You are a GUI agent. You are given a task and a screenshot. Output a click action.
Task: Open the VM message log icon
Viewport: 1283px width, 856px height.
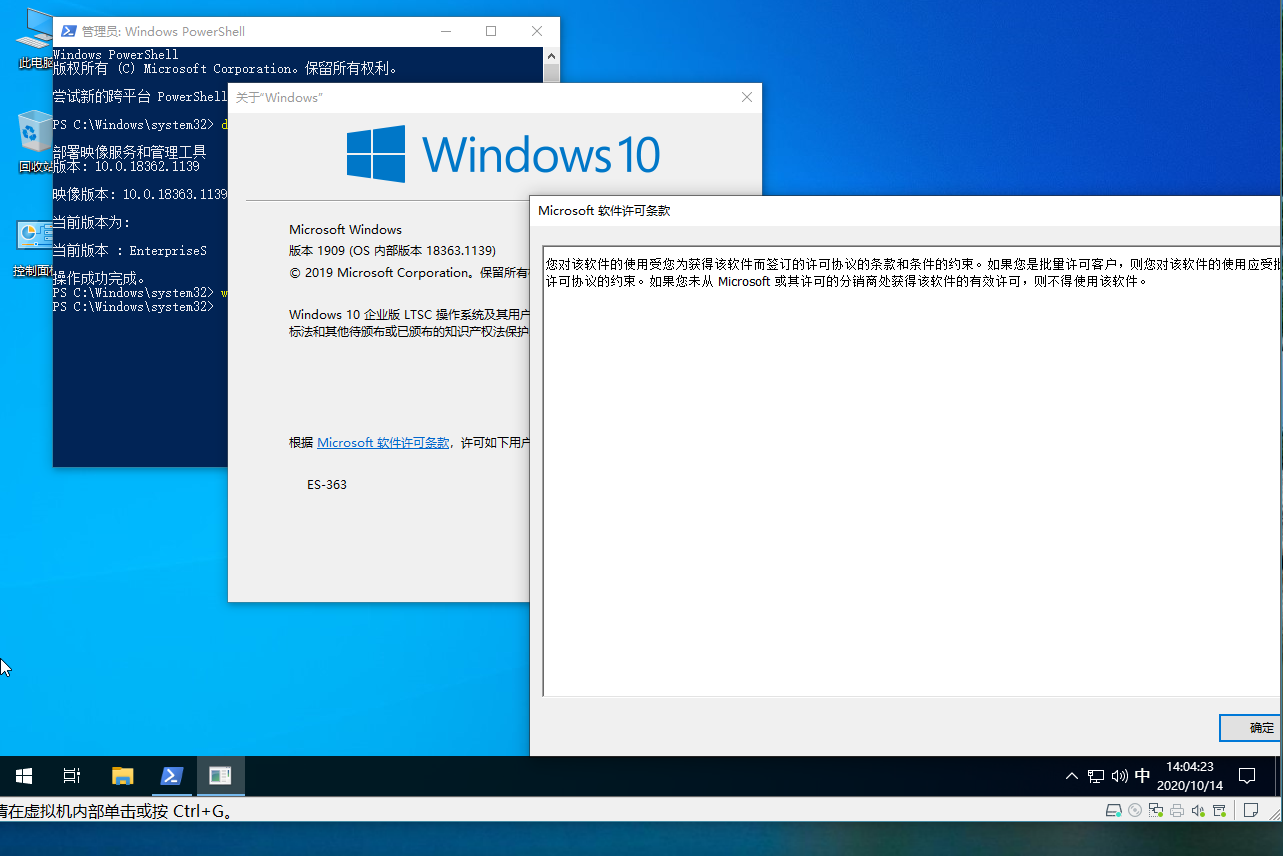tap(1250, 810)
